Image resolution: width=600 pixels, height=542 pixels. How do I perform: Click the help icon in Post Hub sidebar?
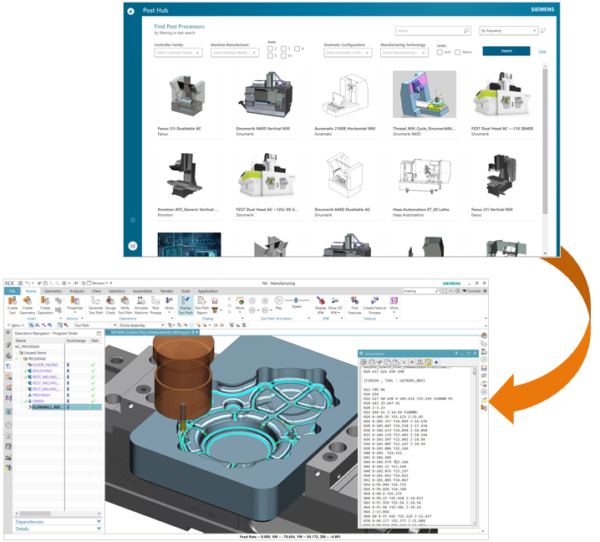pos(132,220)
